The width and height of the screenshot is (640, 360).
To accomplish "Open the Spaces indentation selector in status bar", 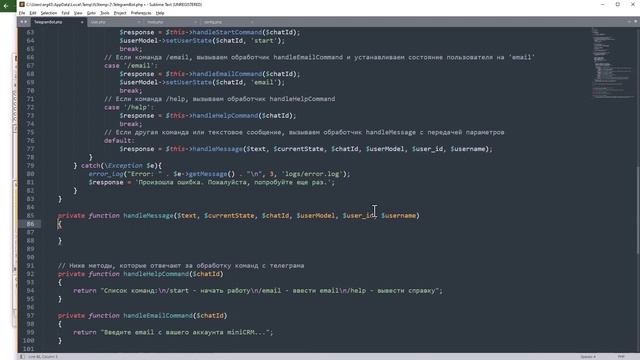I will point(588,357).
